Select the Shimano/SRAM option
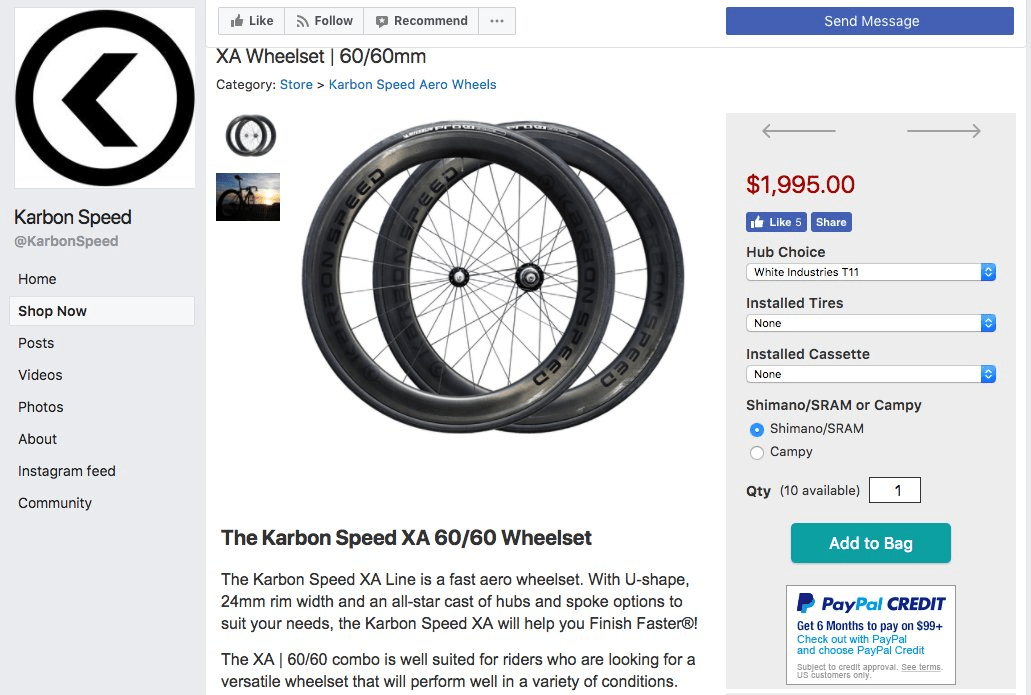This screenshot has width=1031, height=695. click(x=757, y=429)
